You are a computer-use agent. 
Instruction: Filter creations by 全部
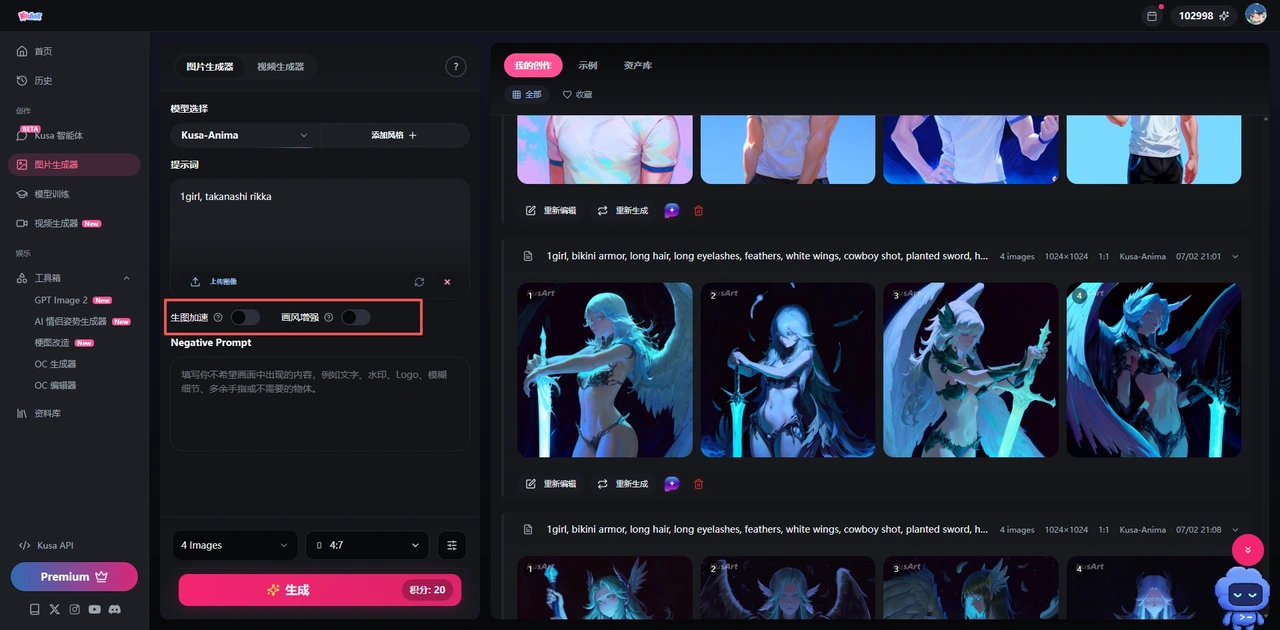[x=527, y=95]
